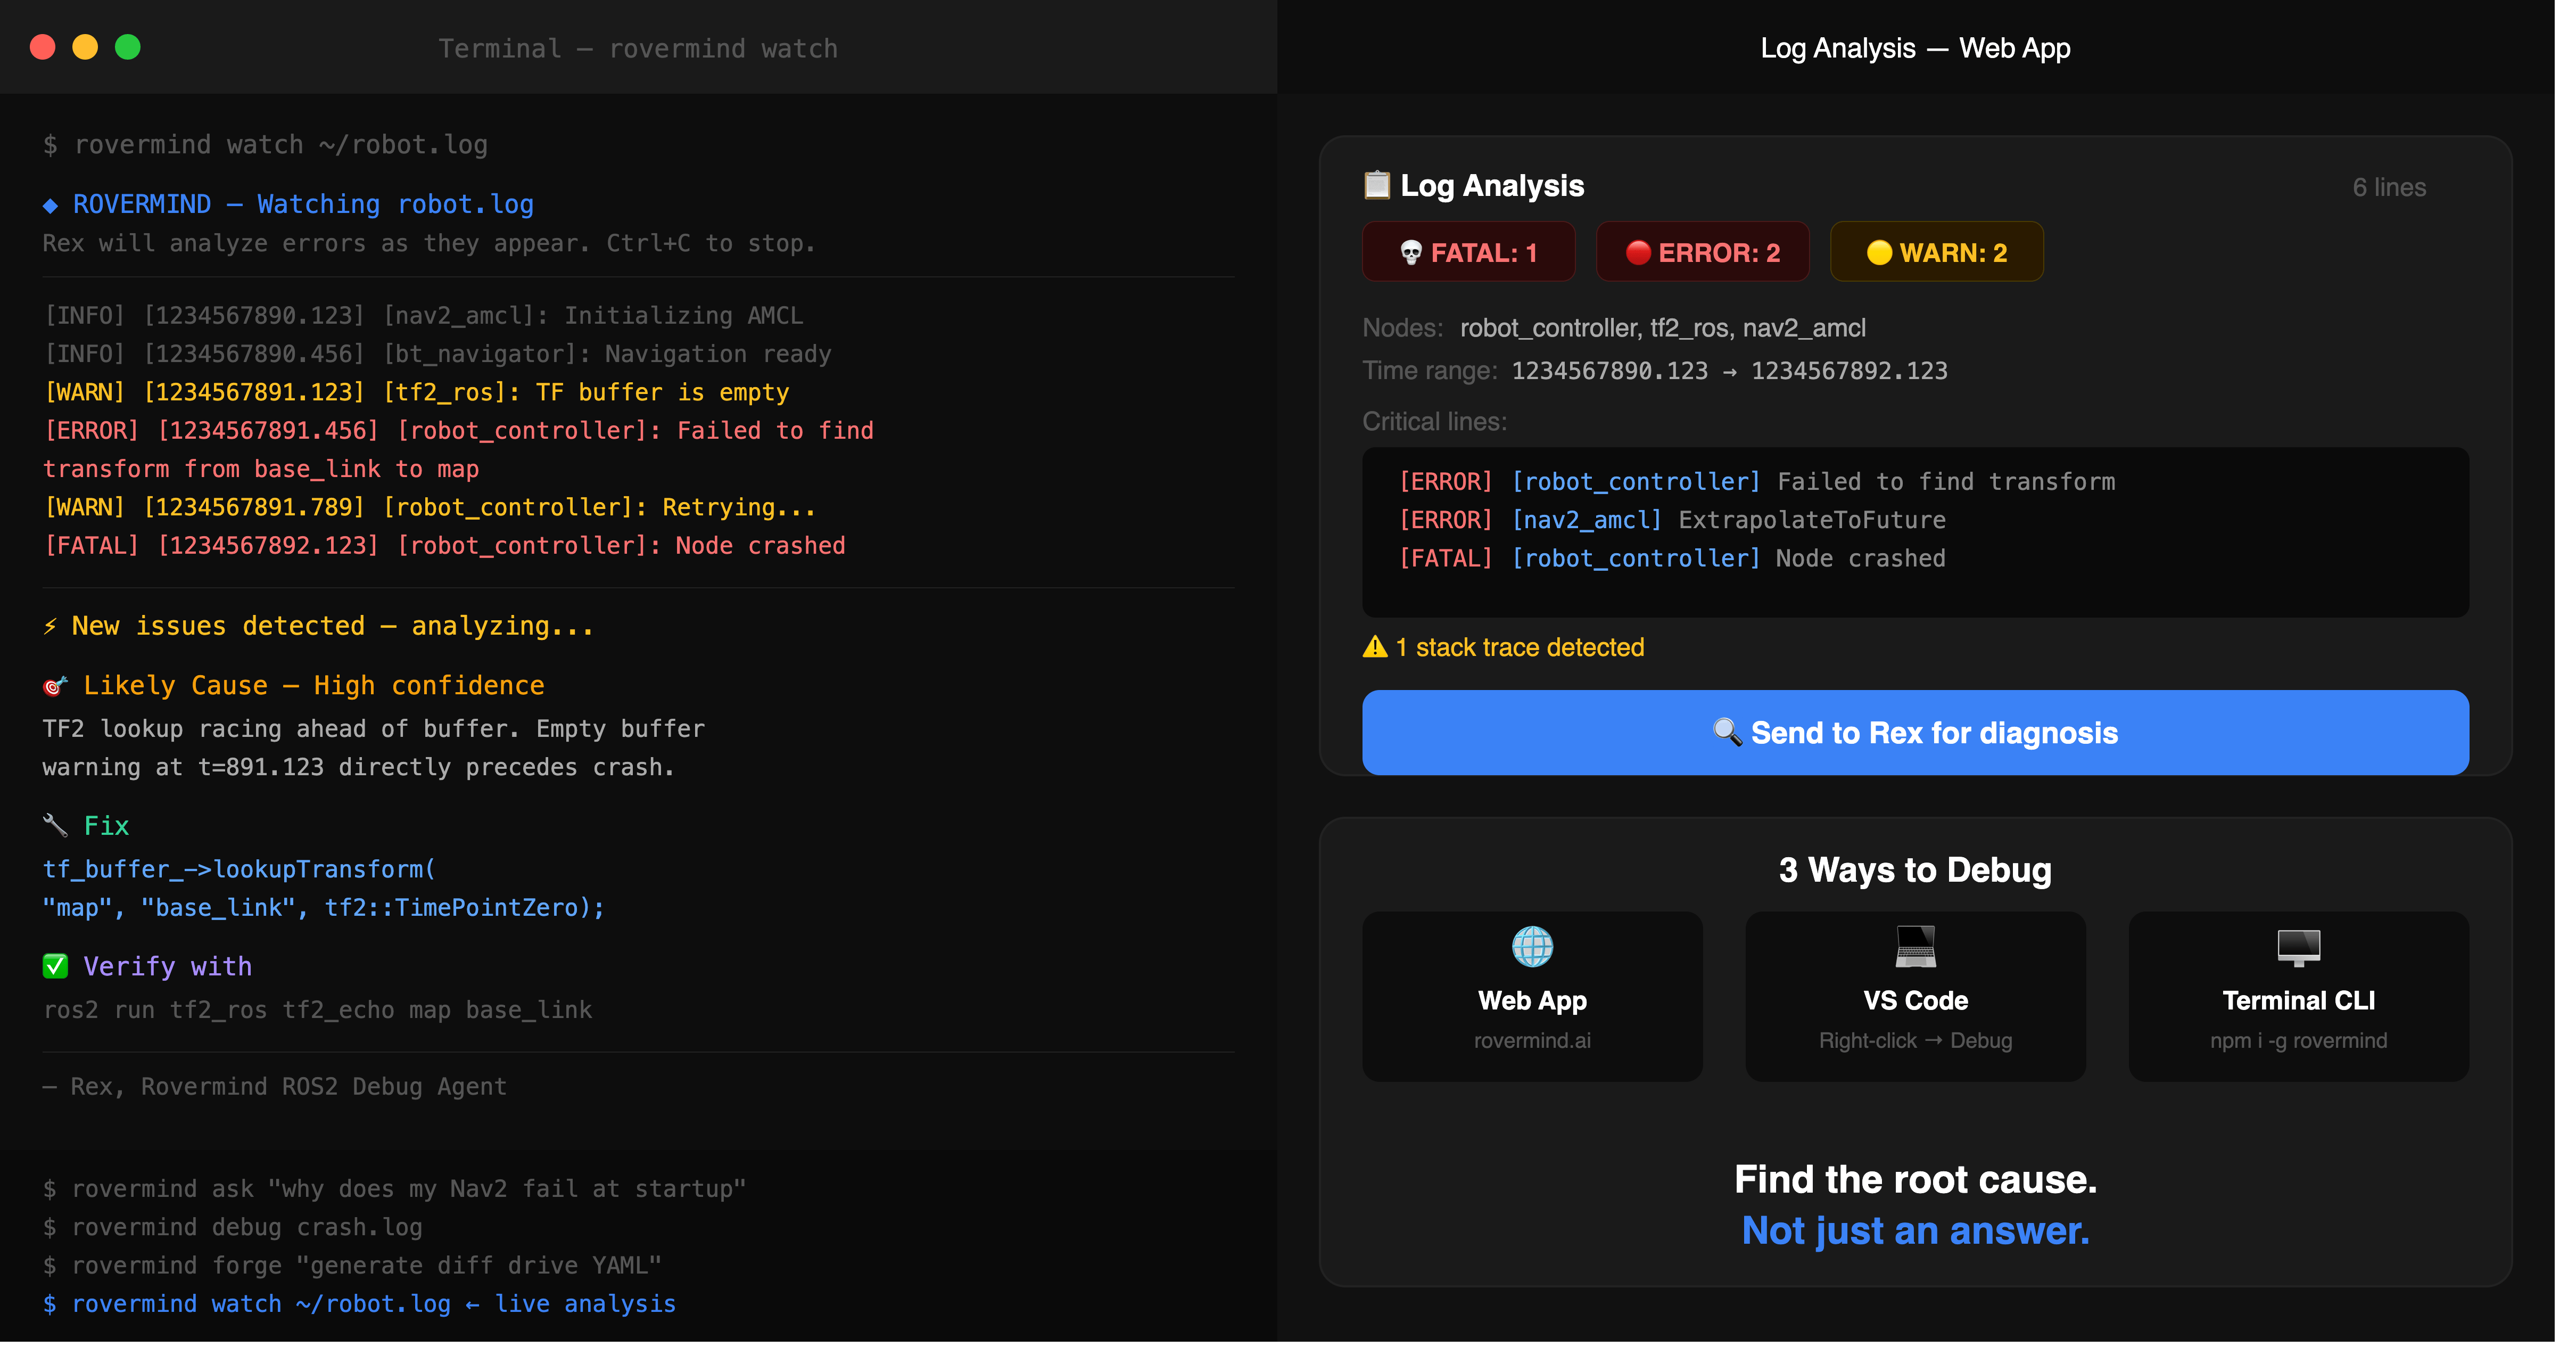Click the start time 1234567890.123 in Time range
The height and width of the screenshot is (1363, 2576).
1609,371
